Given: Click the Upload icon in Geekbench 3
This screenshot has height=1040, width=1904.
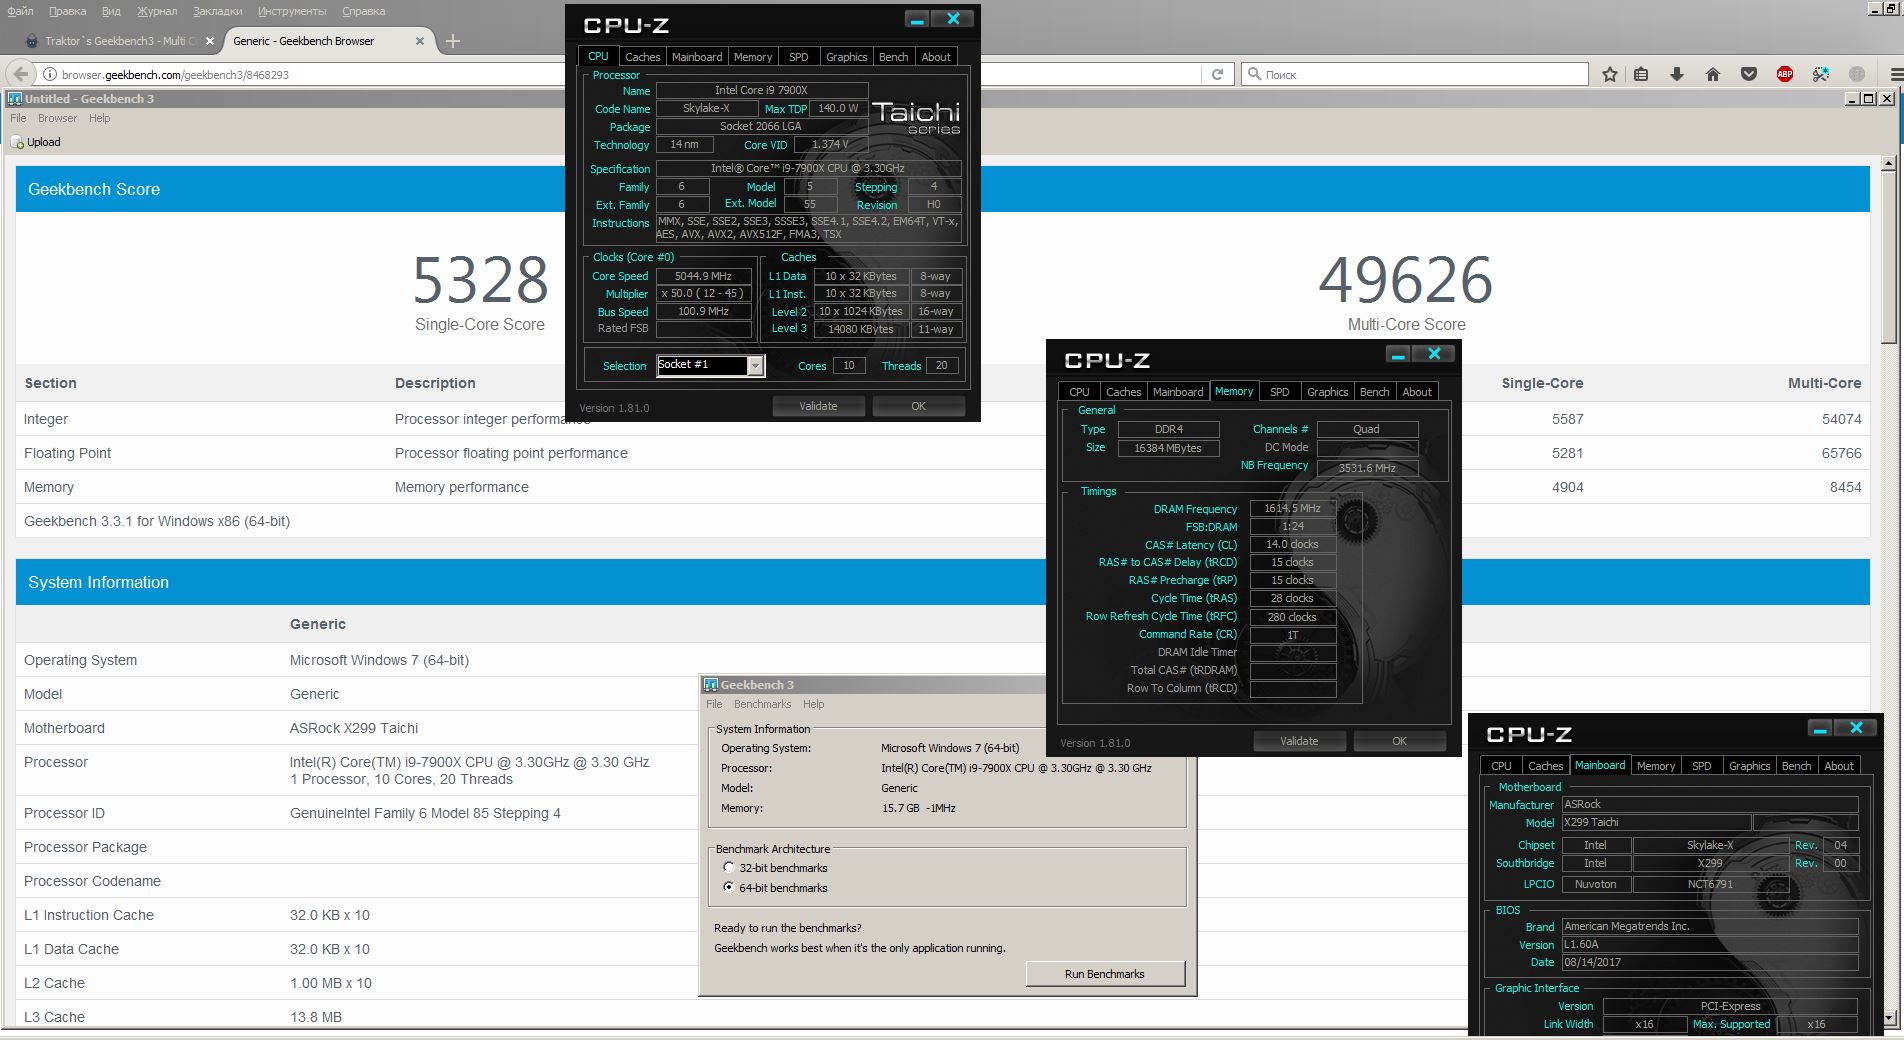Looking at the screenshot, I should [x=17, y=142].
